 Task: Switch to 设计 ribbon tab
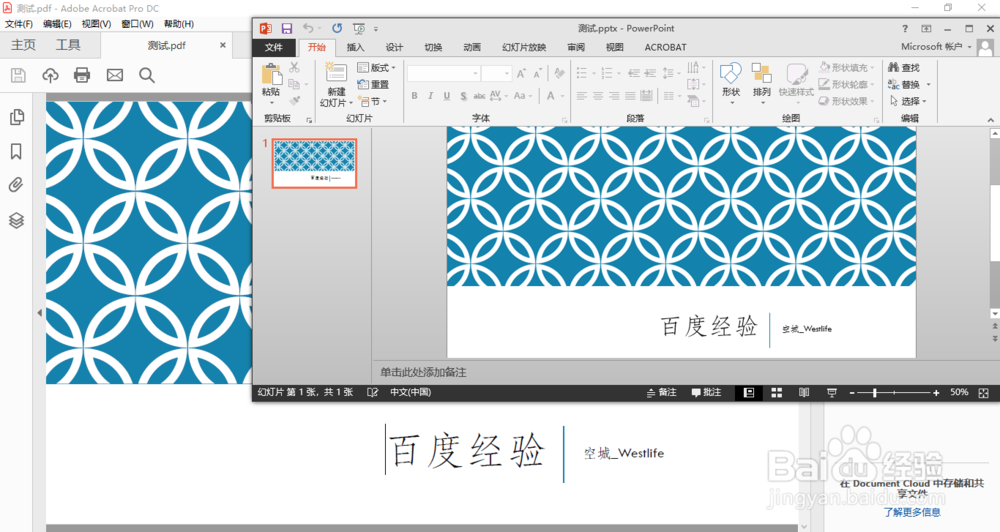coord(394,47)
